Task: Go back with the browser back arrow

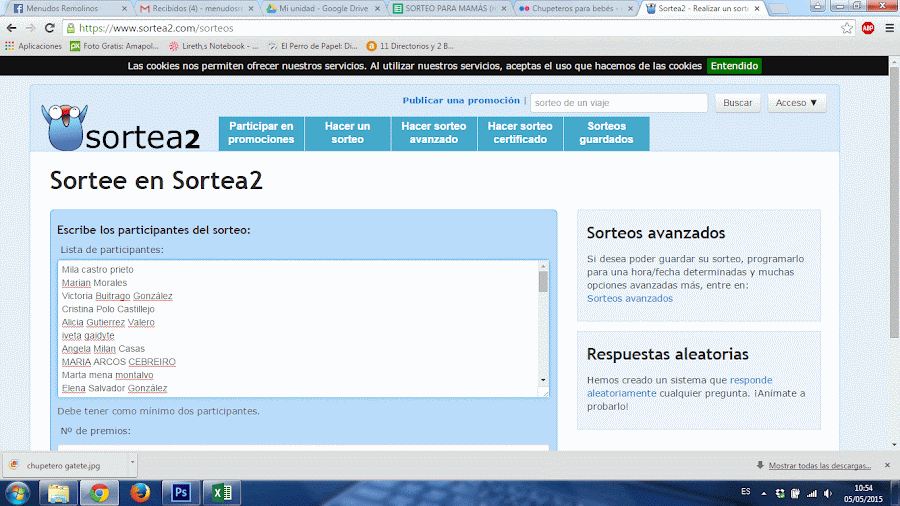Action: coord(11,28)
